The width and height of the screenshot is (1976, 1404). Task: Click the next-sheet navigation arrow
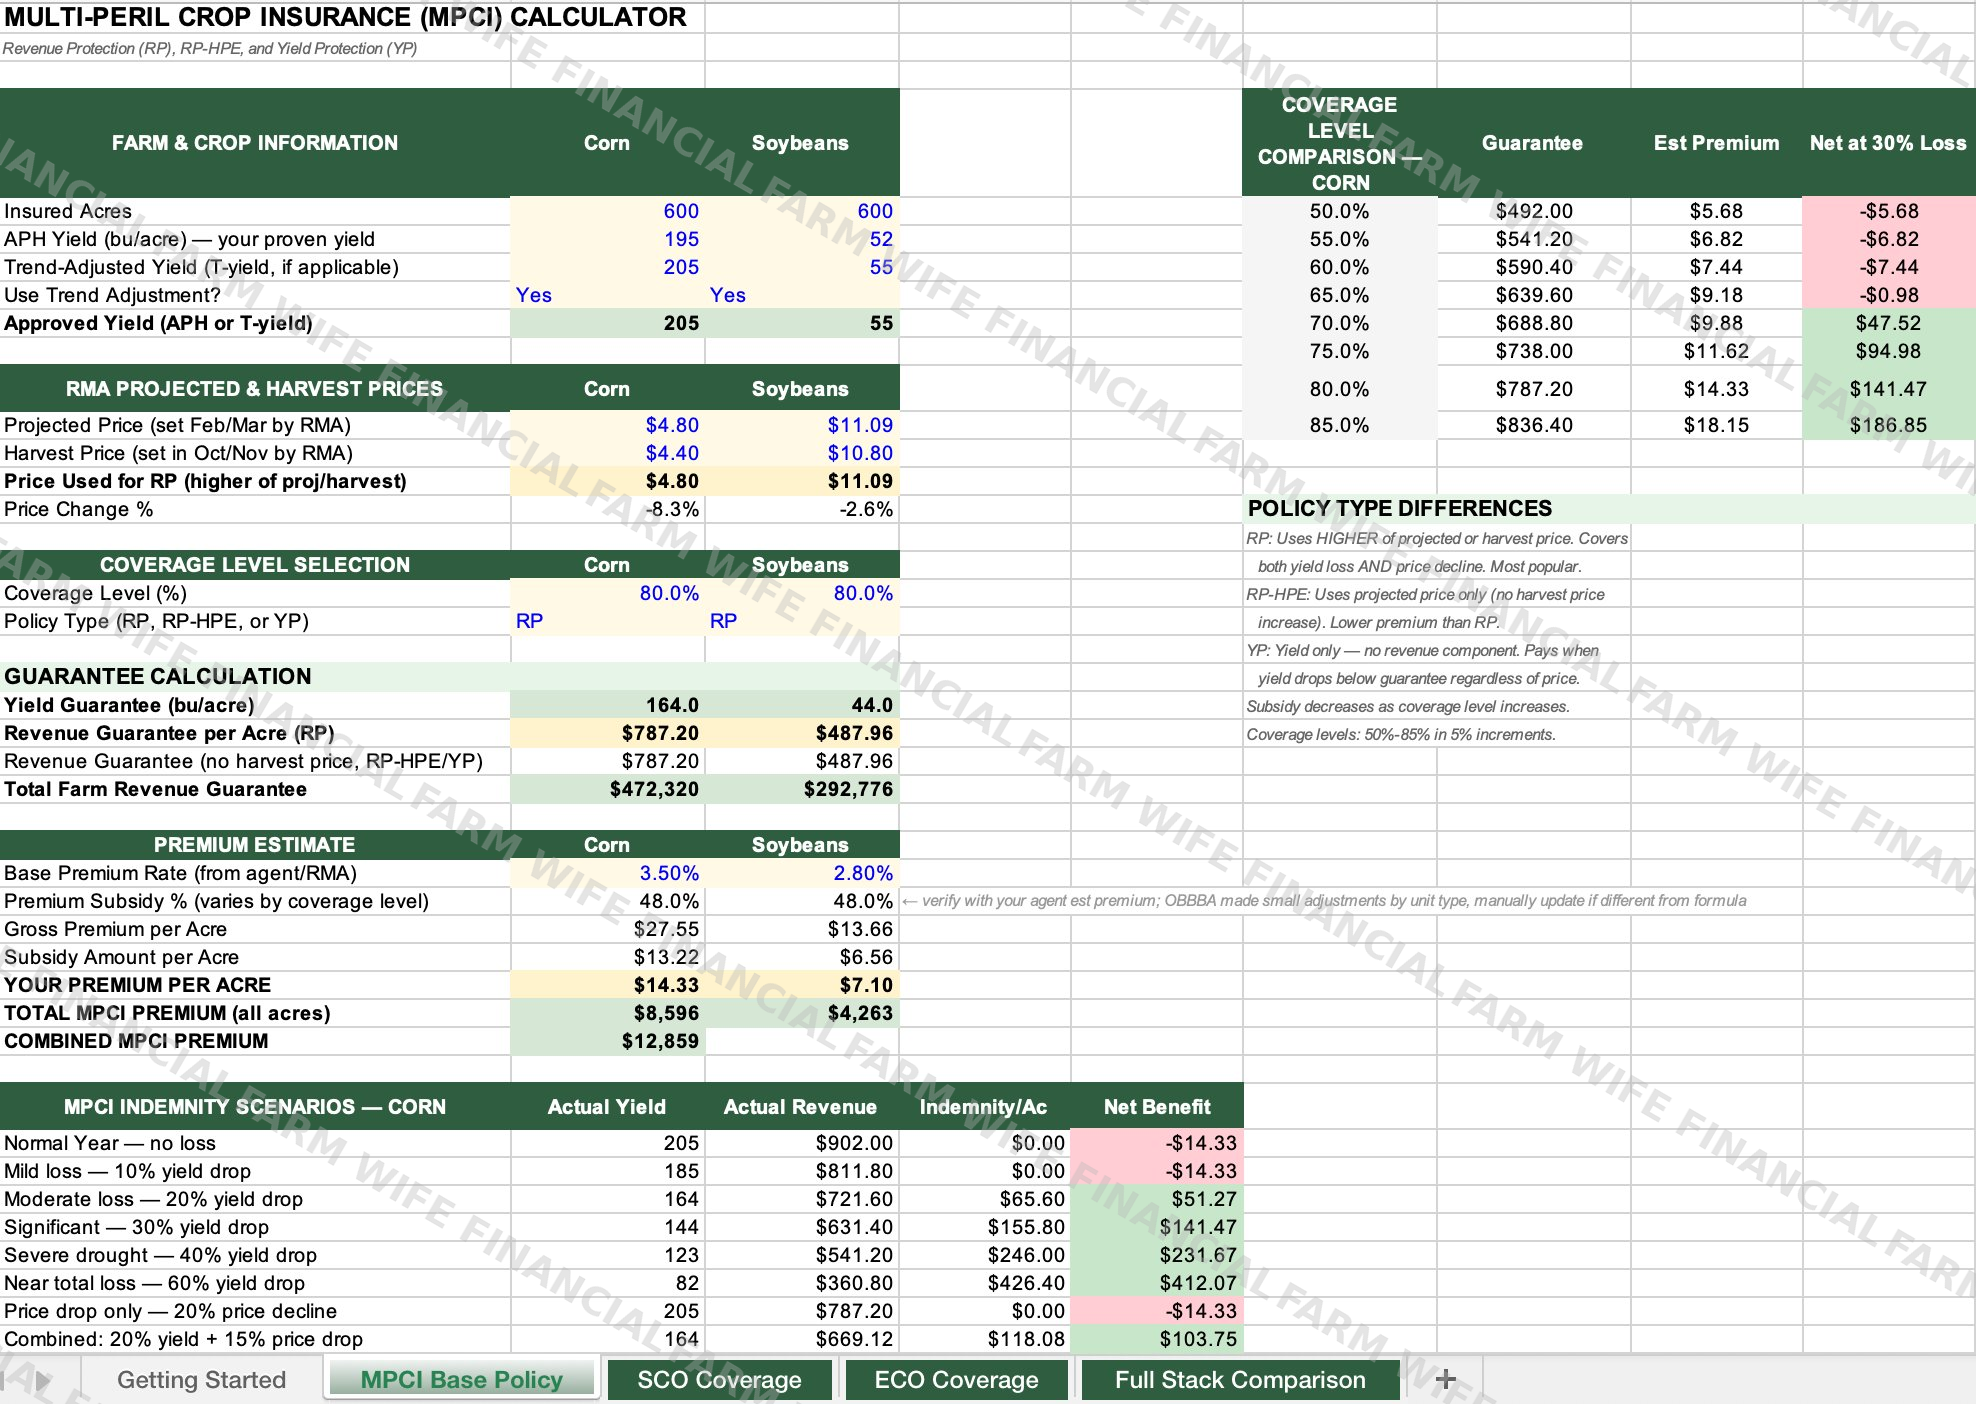(x=43, y=1381)
